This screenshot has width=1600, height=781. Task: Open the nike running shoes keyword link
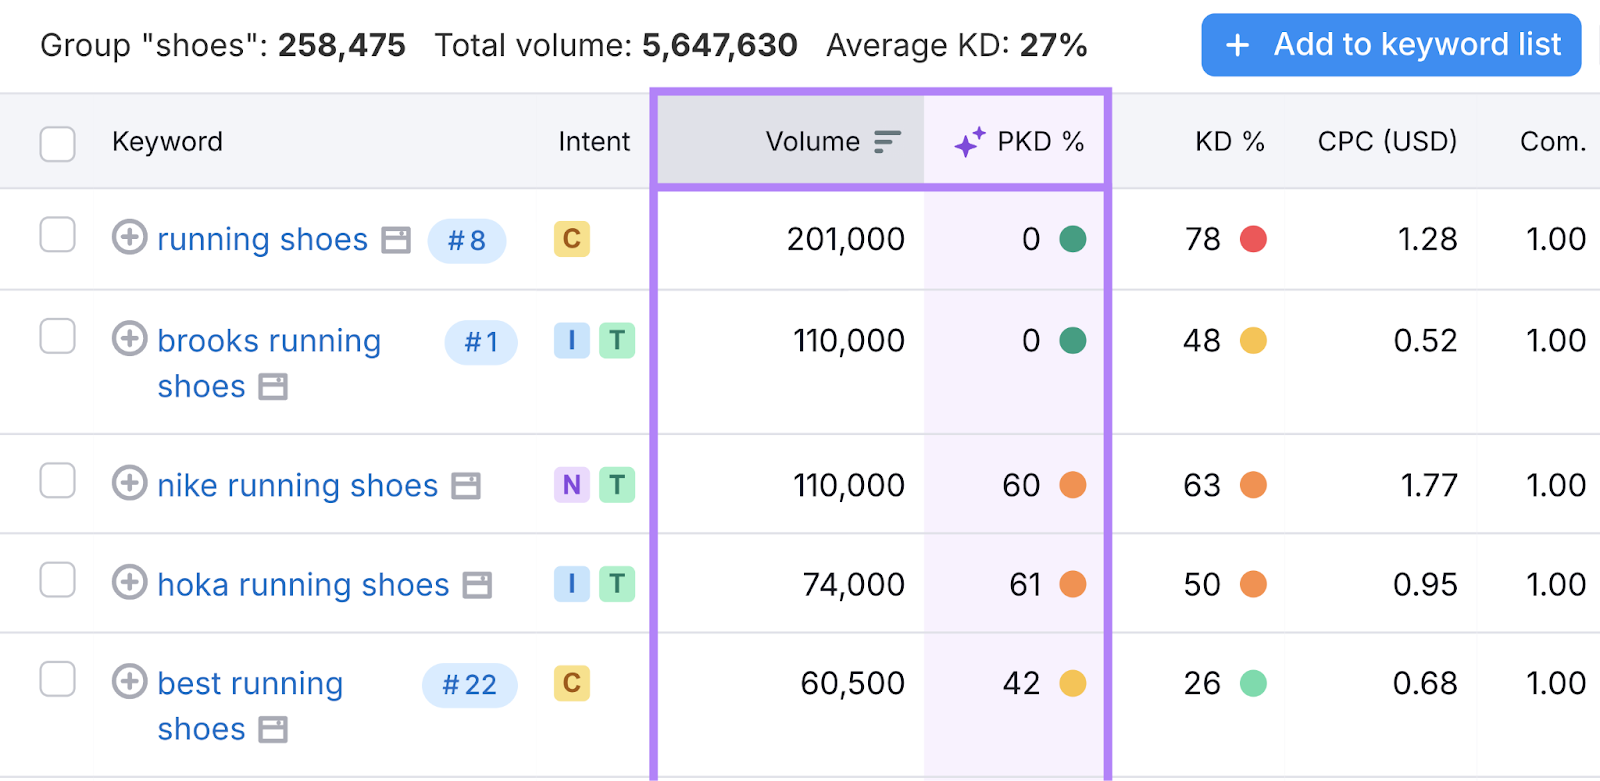[x=298, y=485]
